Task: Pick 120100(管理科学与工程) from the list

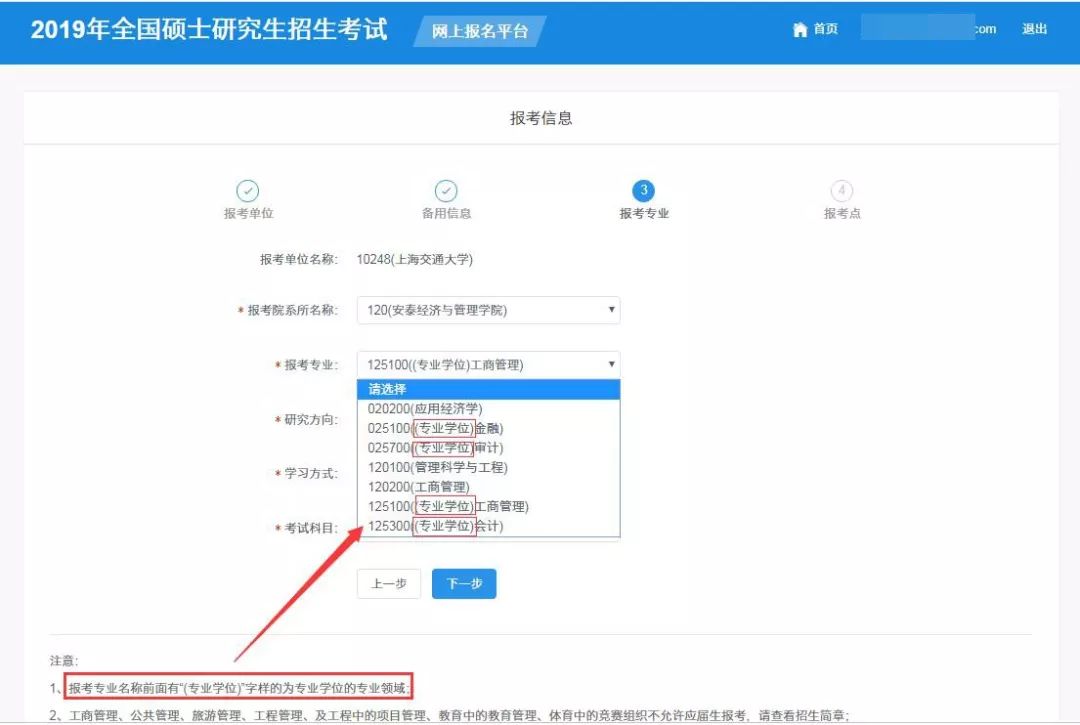Action: [x=437, y=467]
